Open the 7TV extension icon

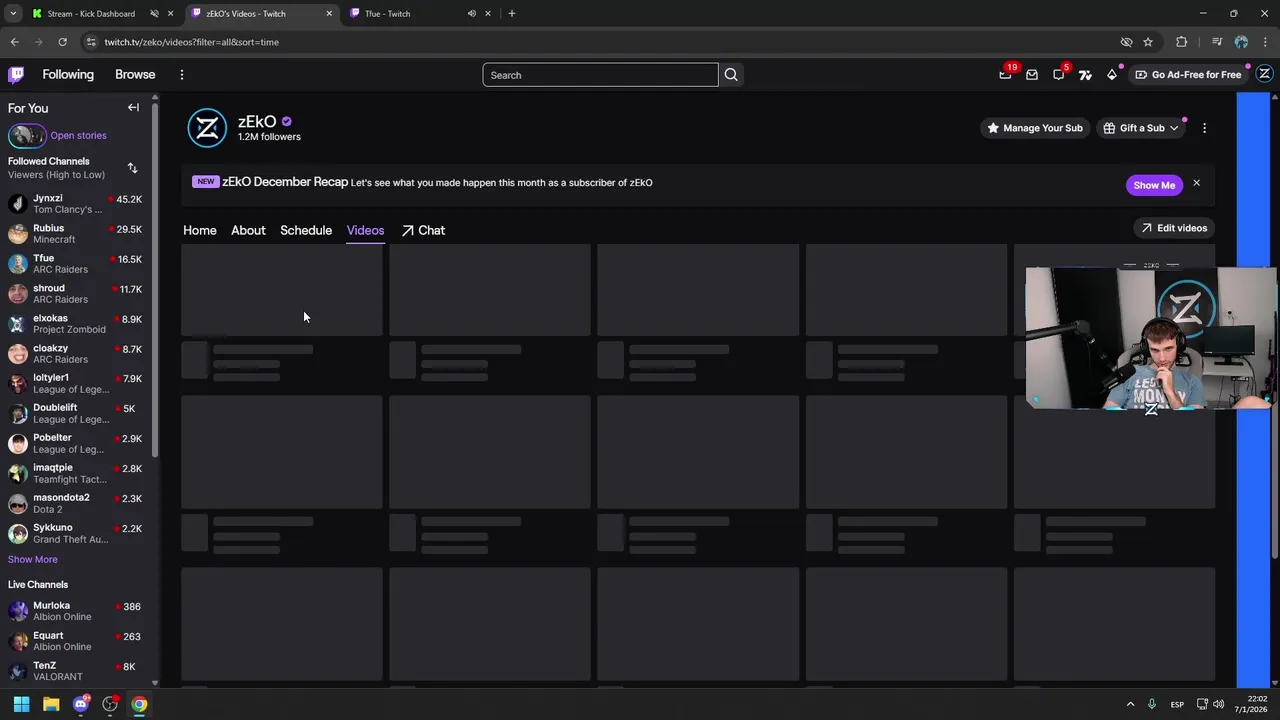pos(1085,74)
